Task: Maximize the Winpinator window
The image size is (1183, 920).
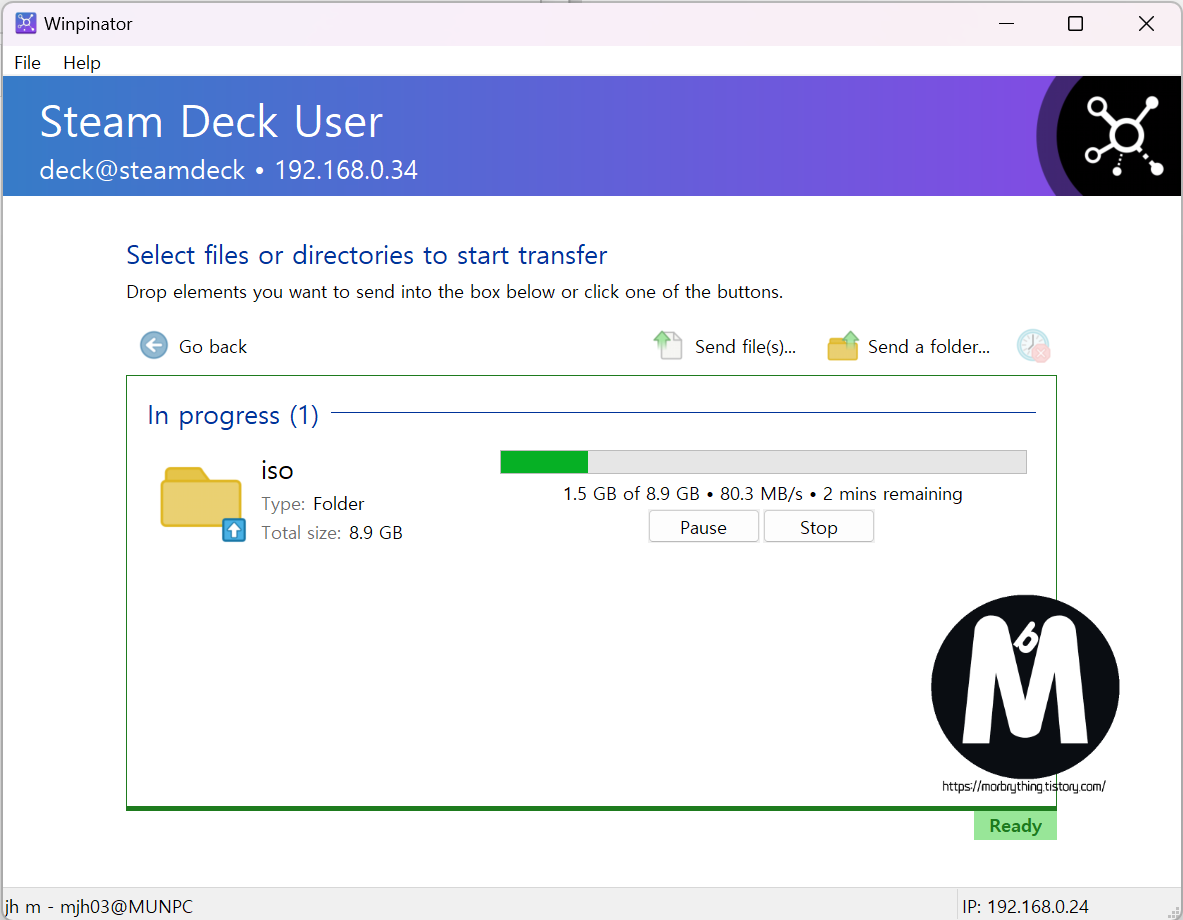Action: pos(1075,23)
